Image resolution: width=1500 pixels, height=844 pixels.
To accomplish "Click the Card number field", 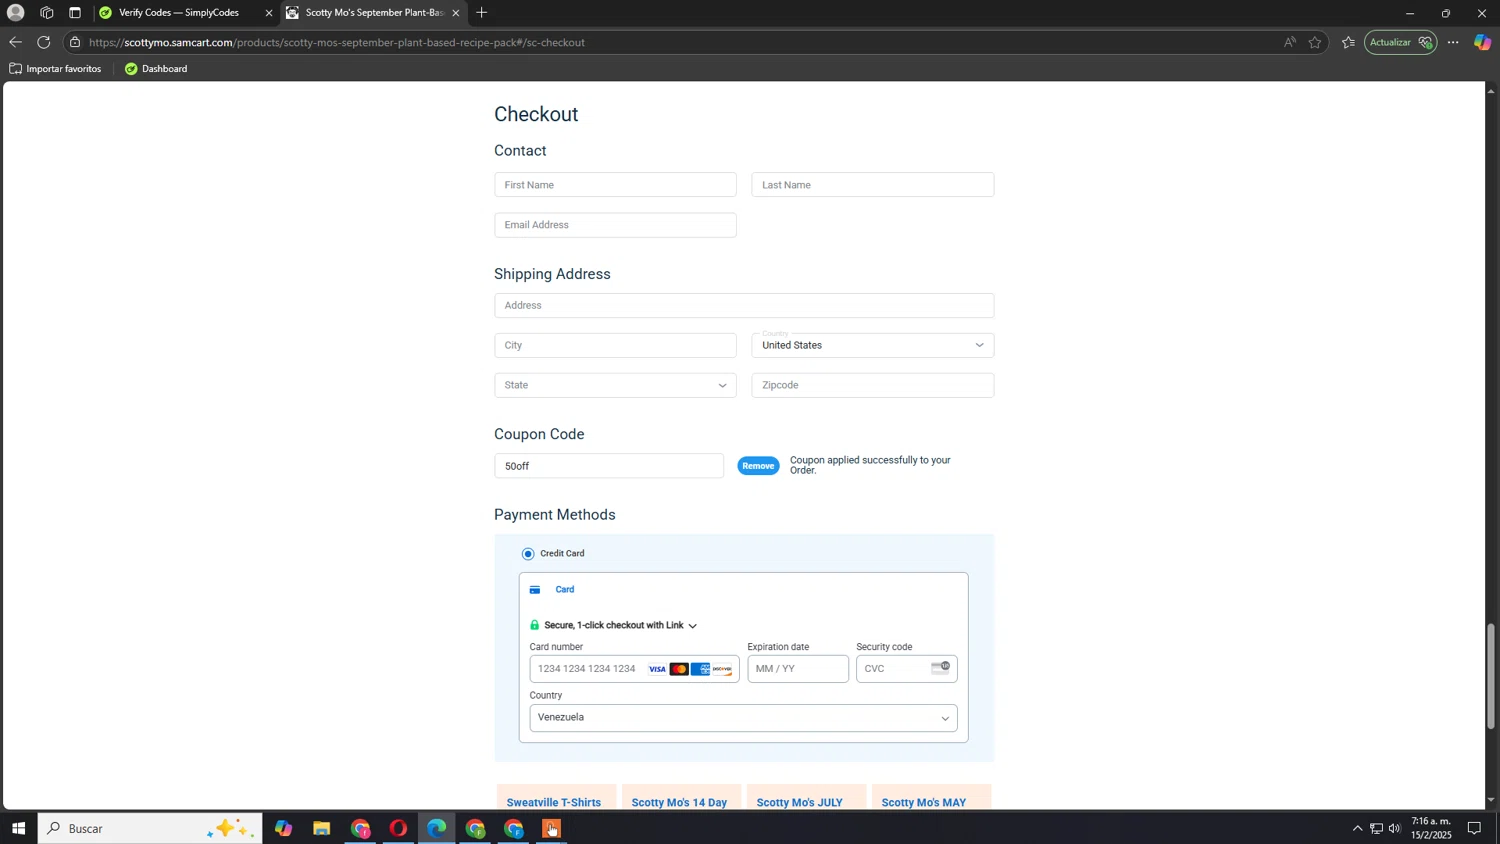I will 634,669.
